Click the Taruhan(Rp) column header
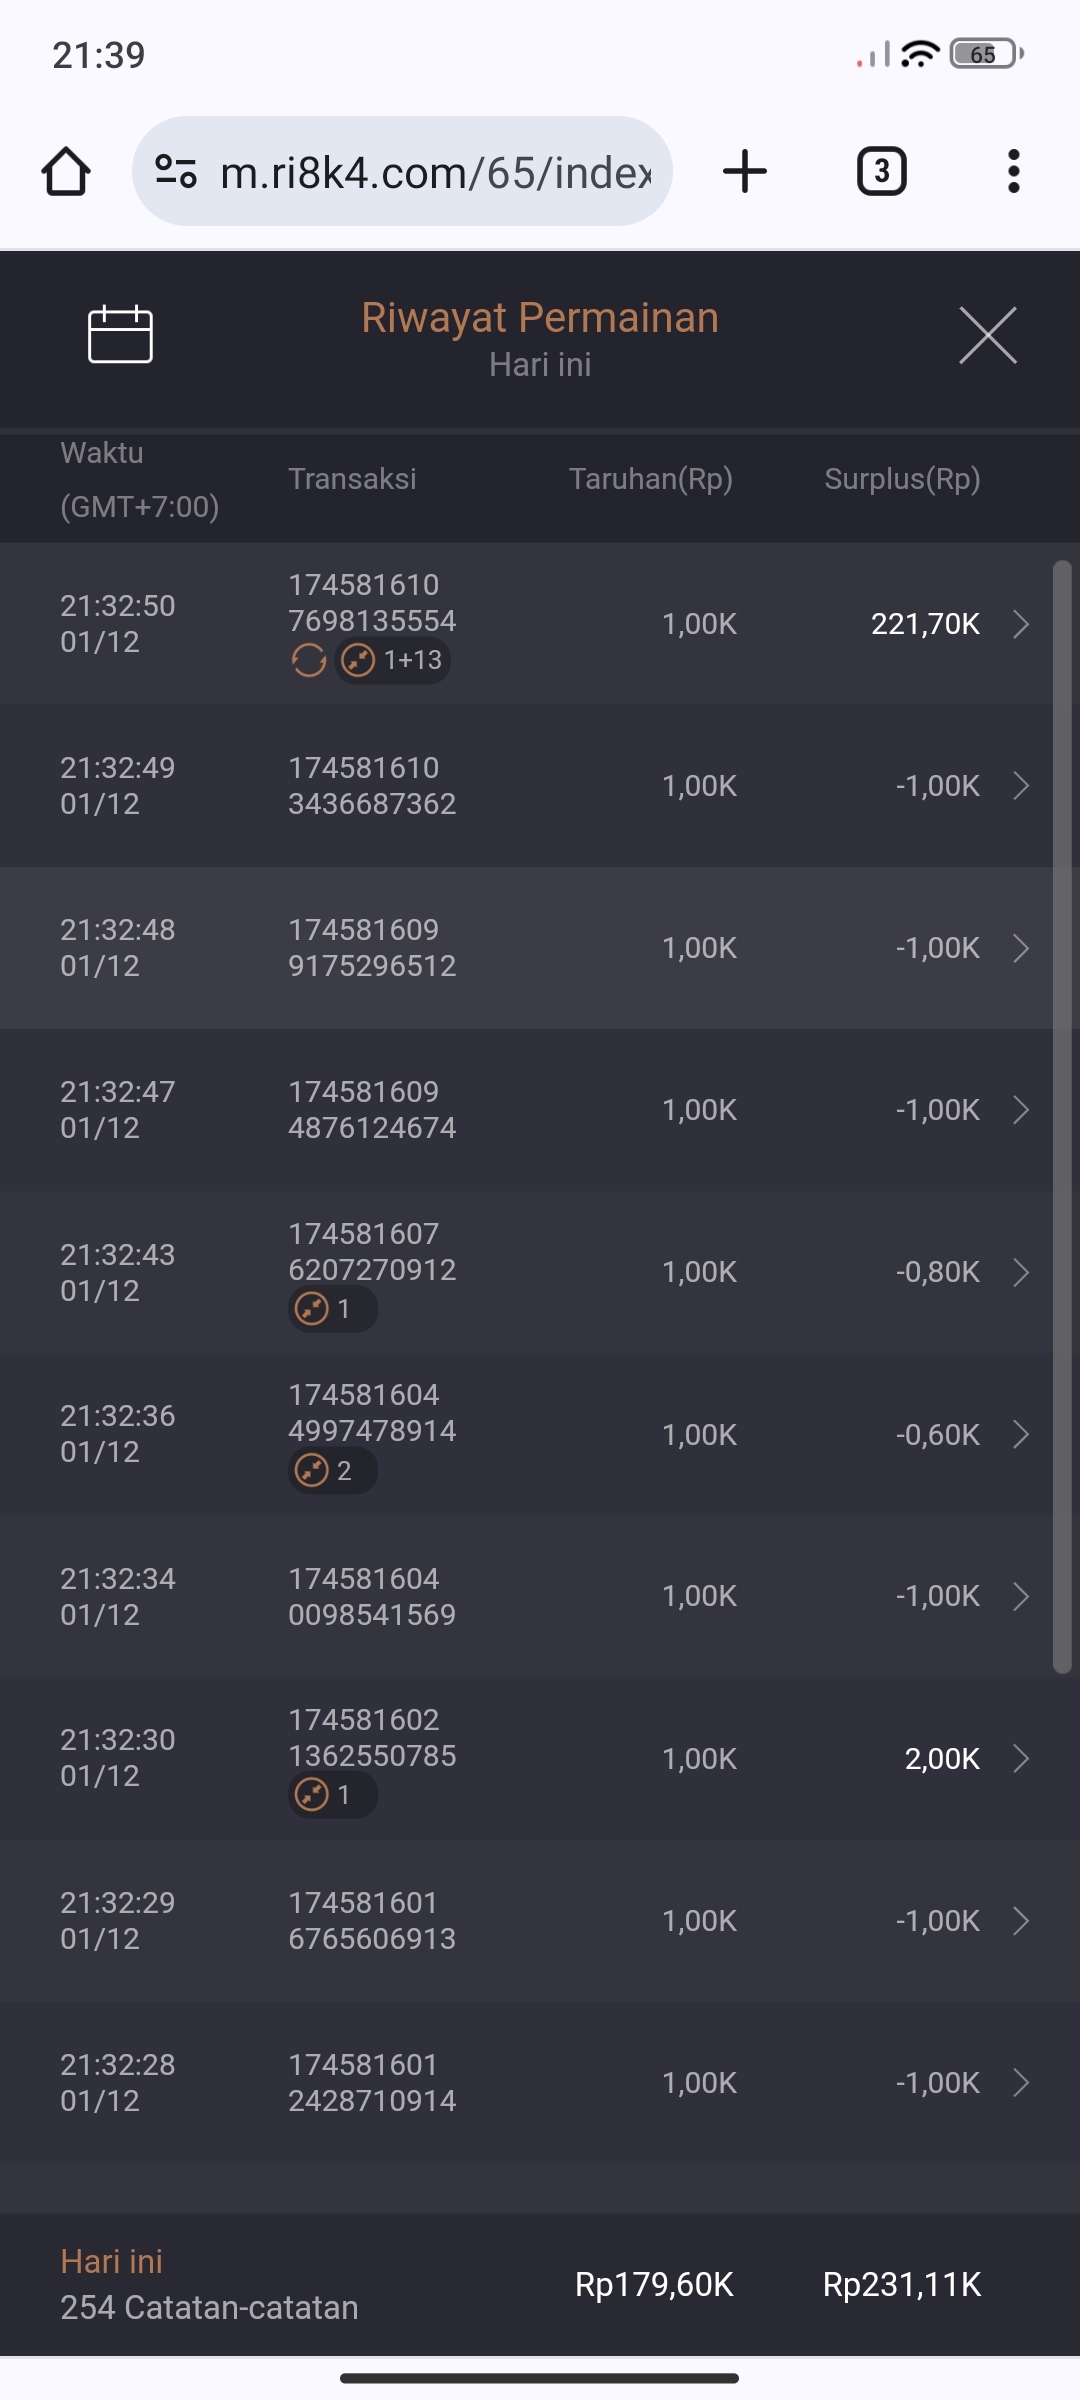Screen dimensions: 1080x2400 650,479
